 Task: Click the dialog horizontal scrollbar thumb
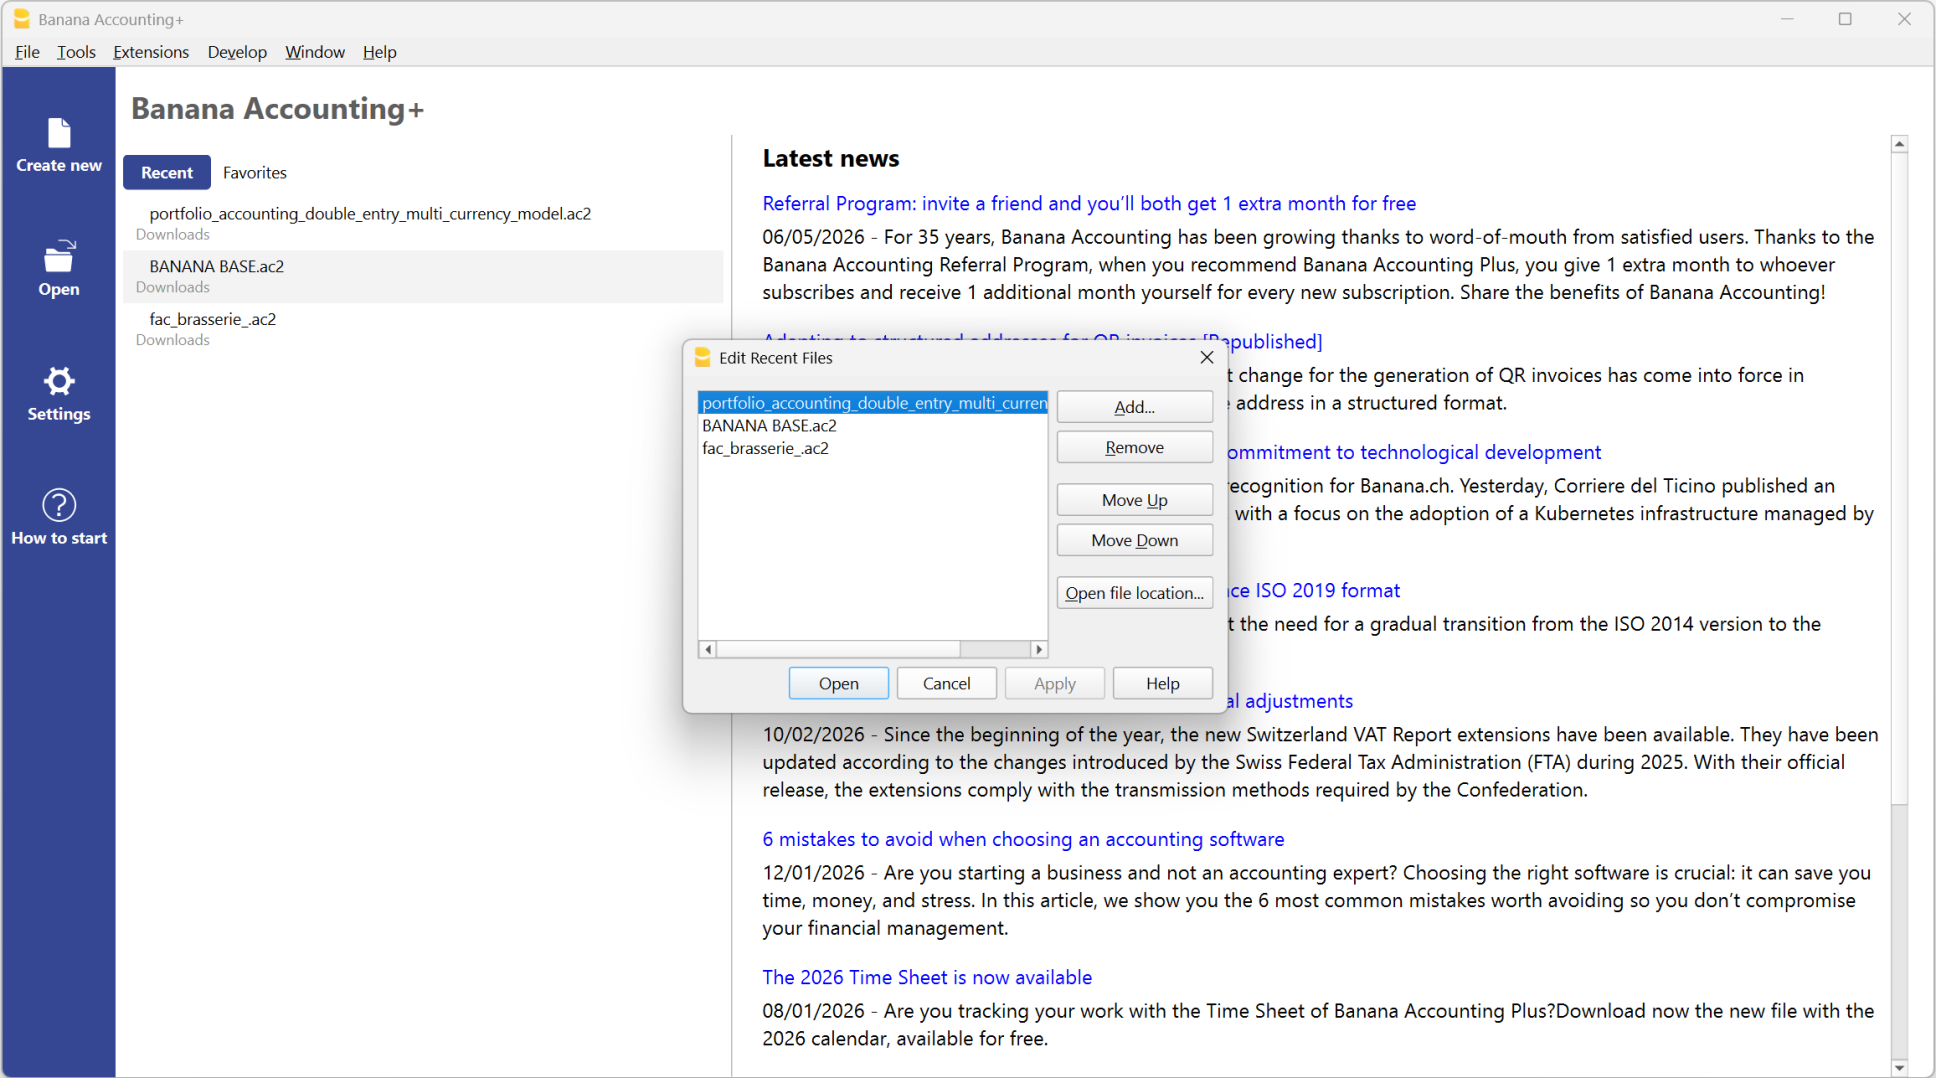[839, 649]
